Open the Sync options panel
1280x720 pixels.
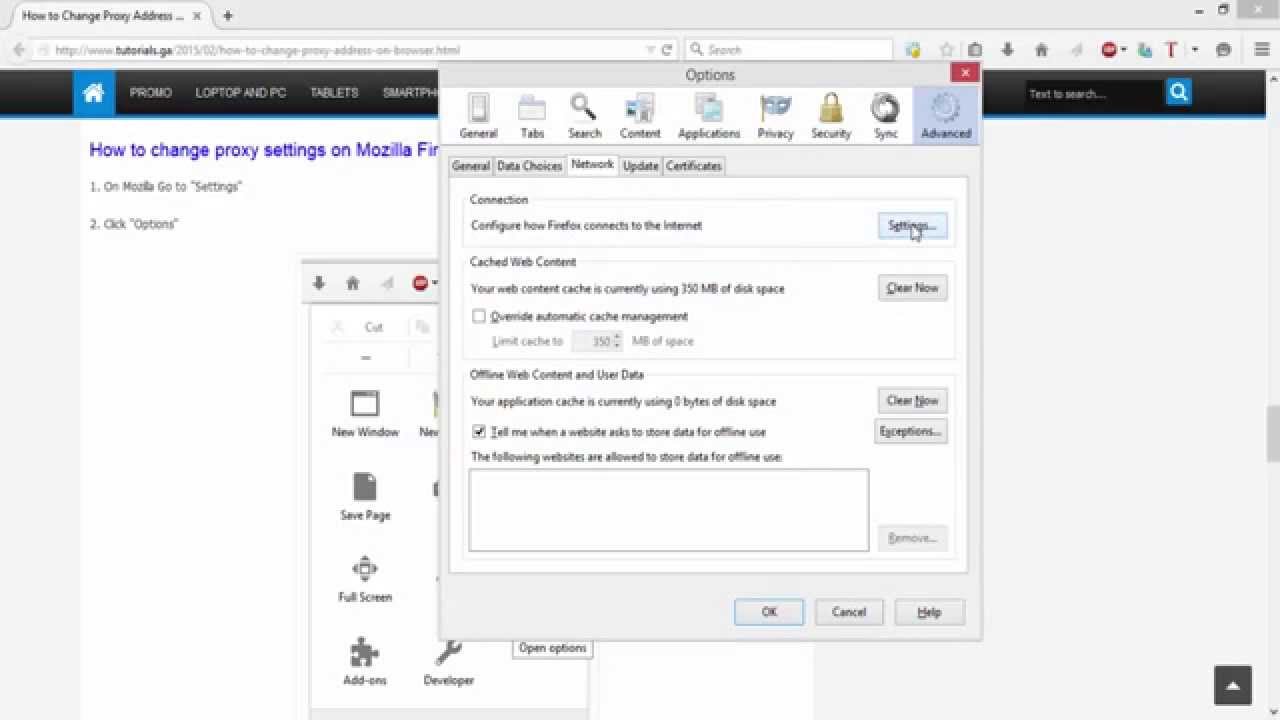coord(886,116)
